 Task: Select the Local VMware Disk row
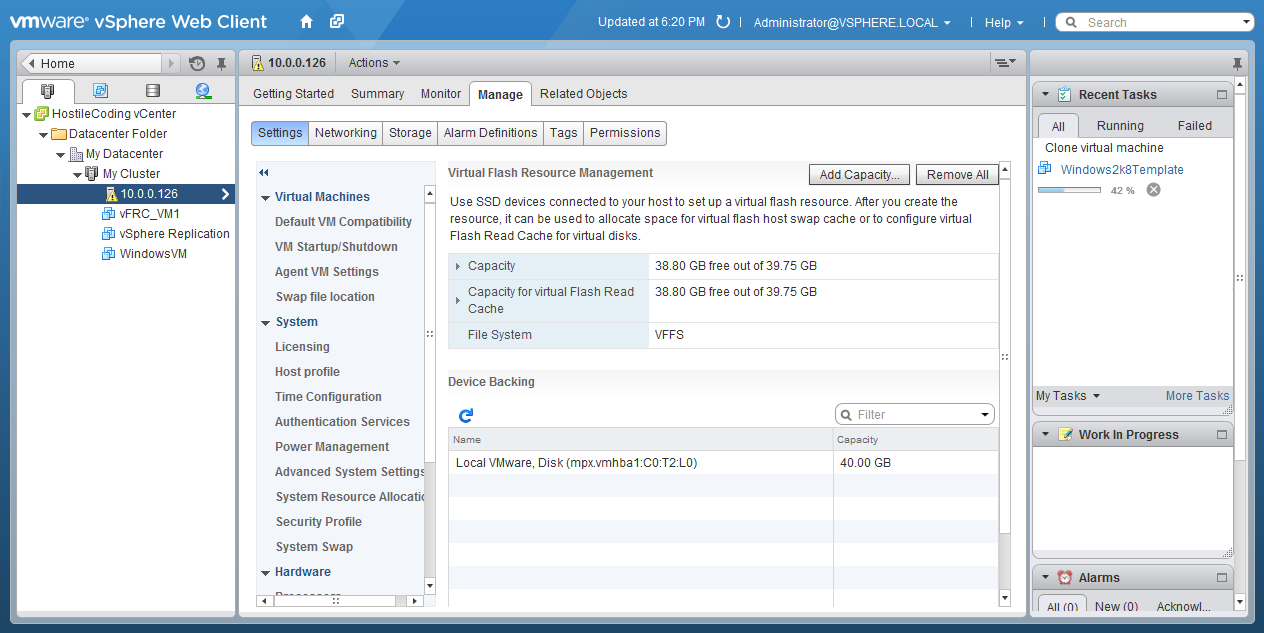[x=723, y=463]
